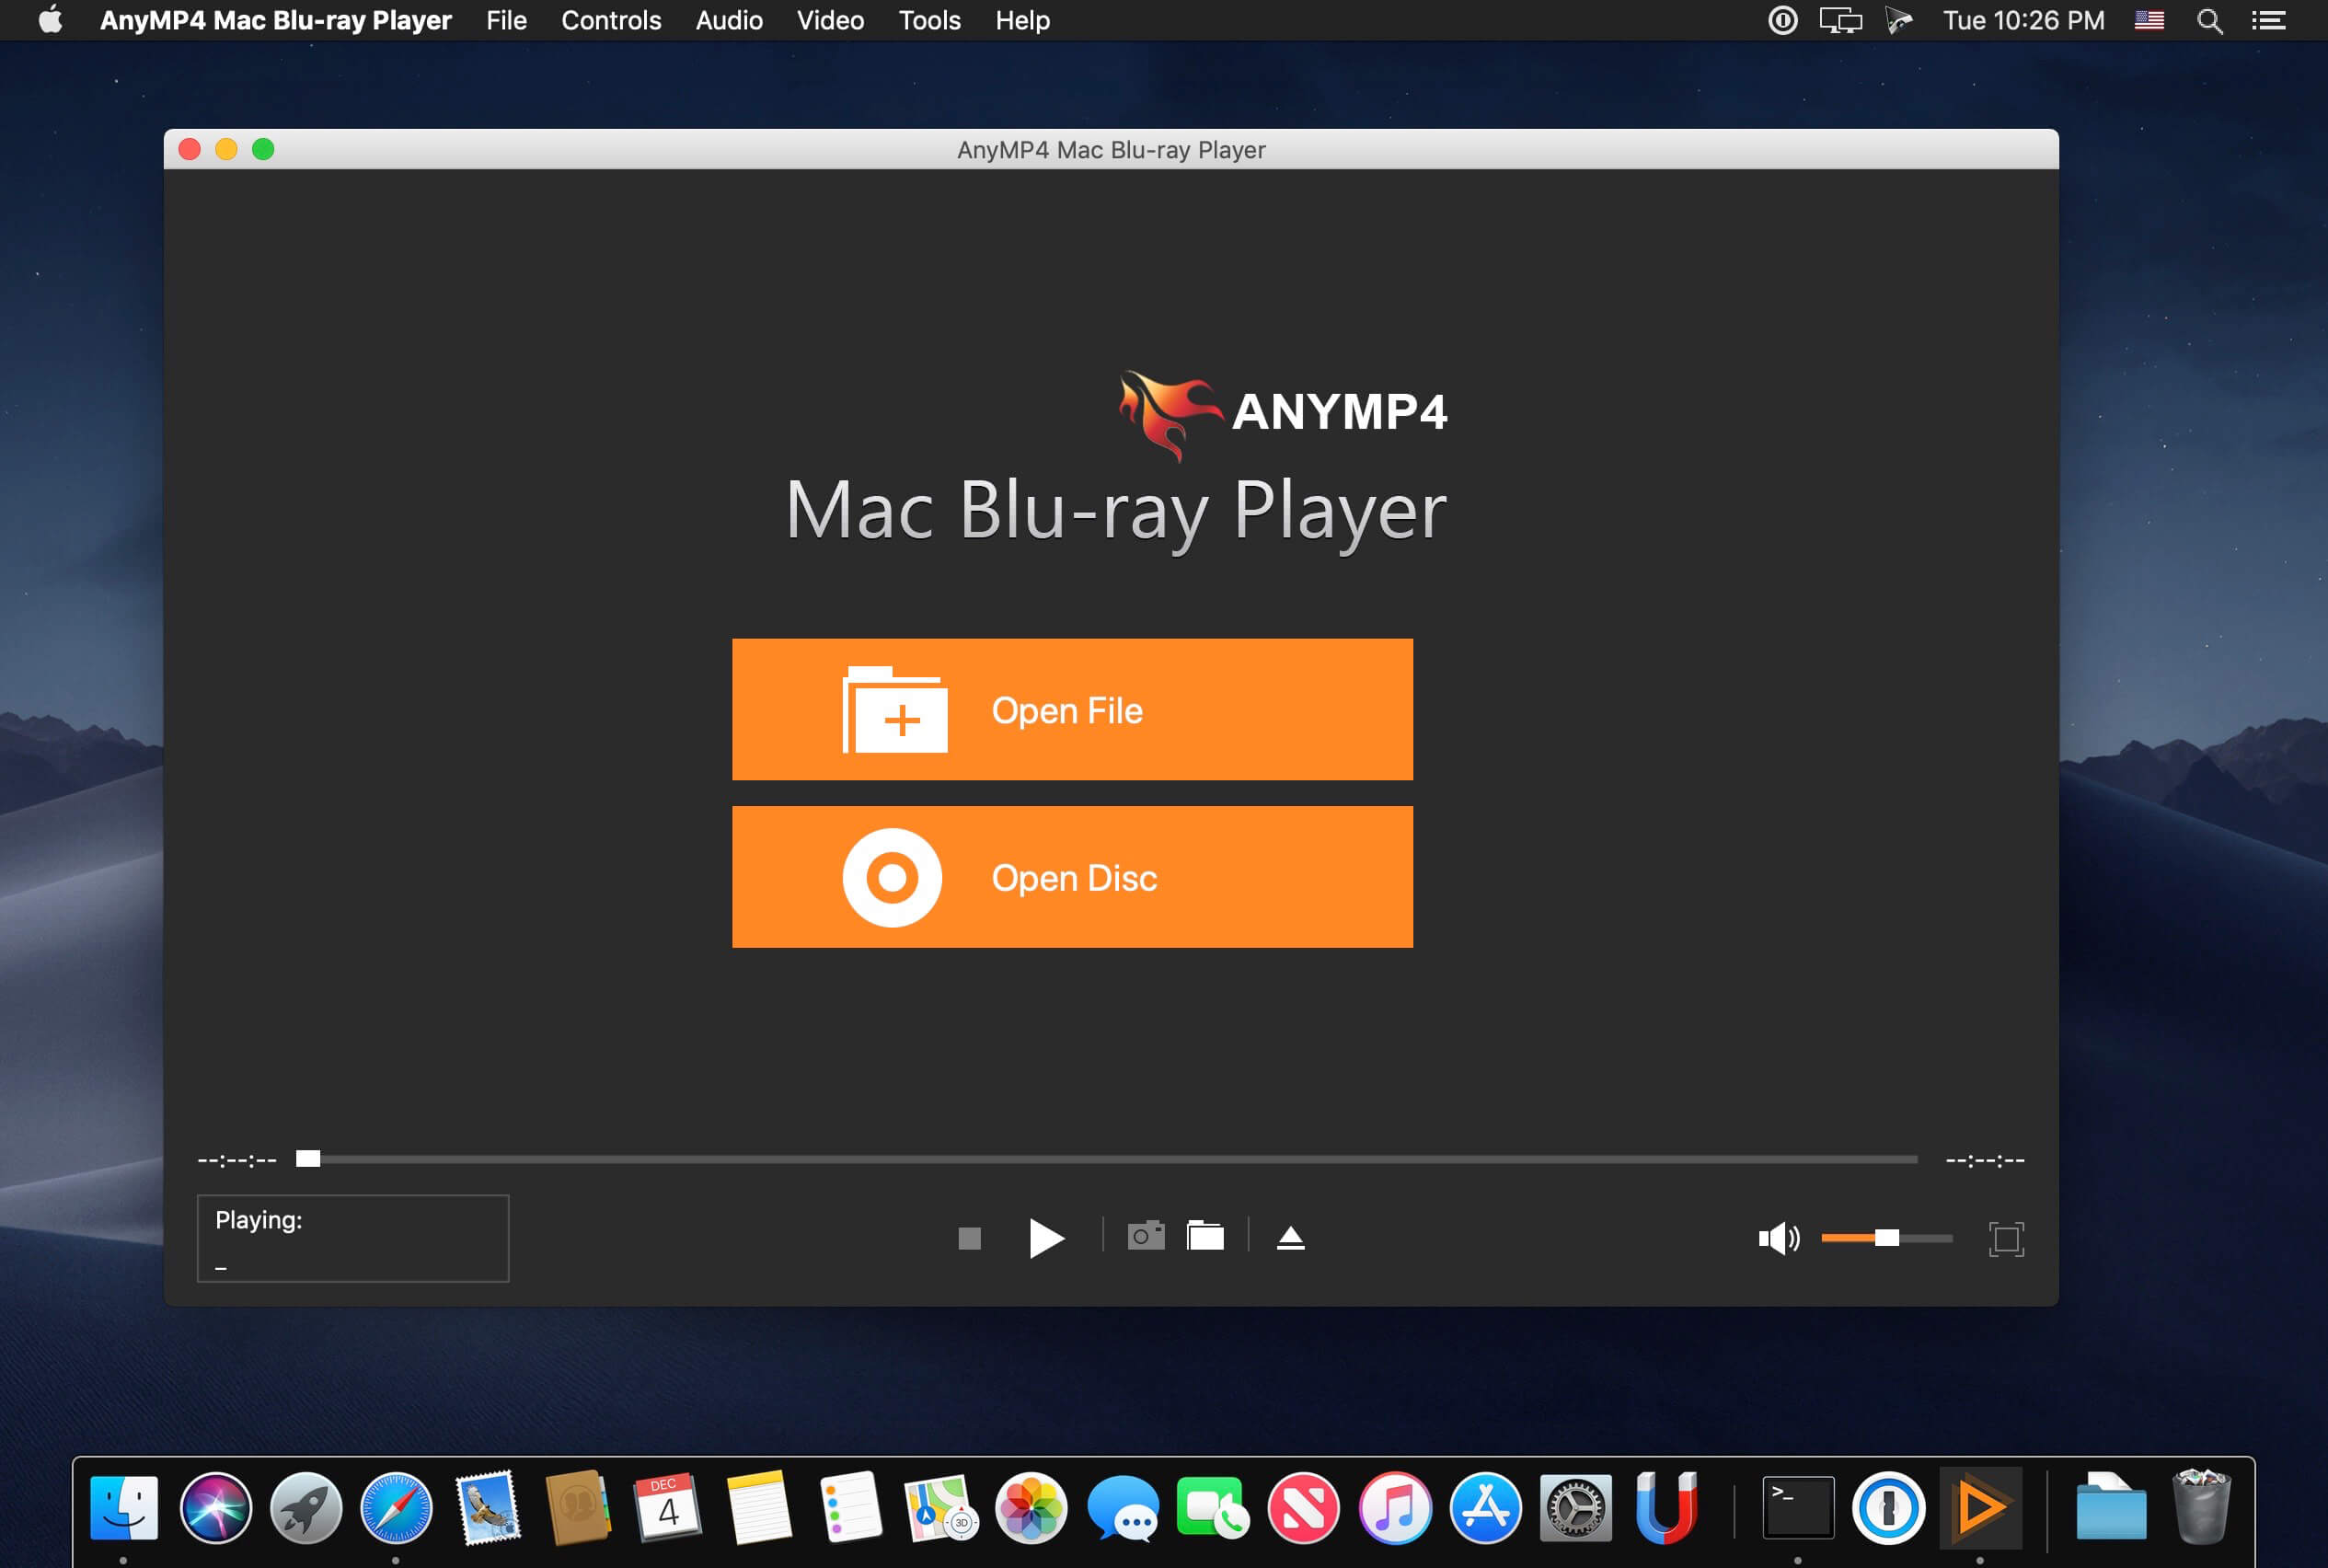Toggle fullscreen mode icon
The width and height of the screenshot is (2328, 1568).
[2006, 1238]
